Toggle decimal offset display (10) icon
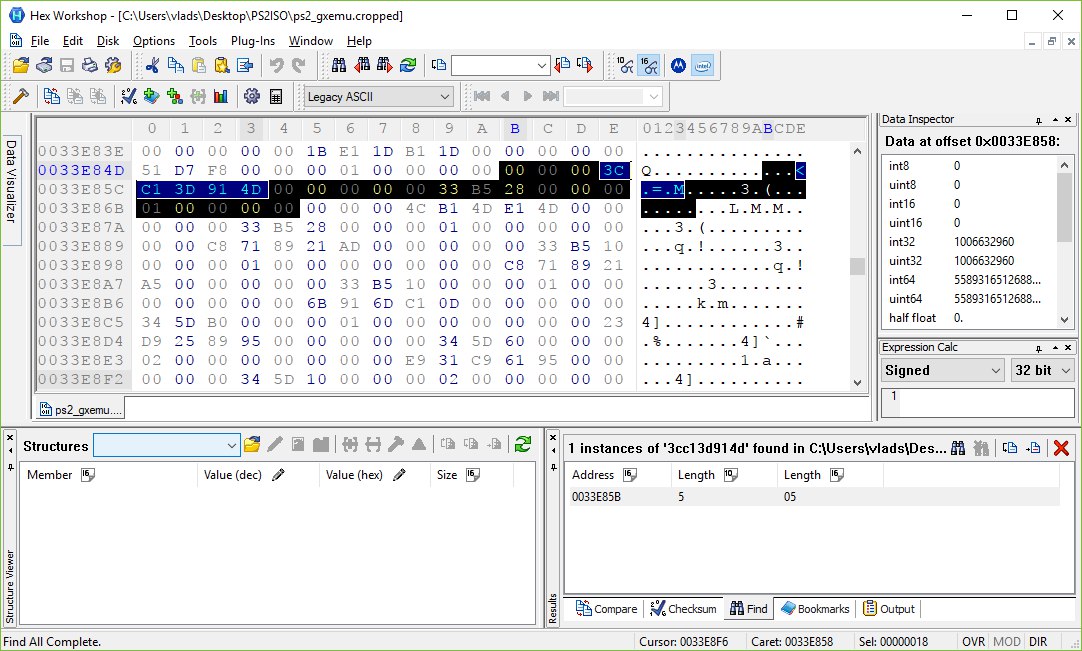The height and width of the screenshot is (651, 1082). (625, 66)
